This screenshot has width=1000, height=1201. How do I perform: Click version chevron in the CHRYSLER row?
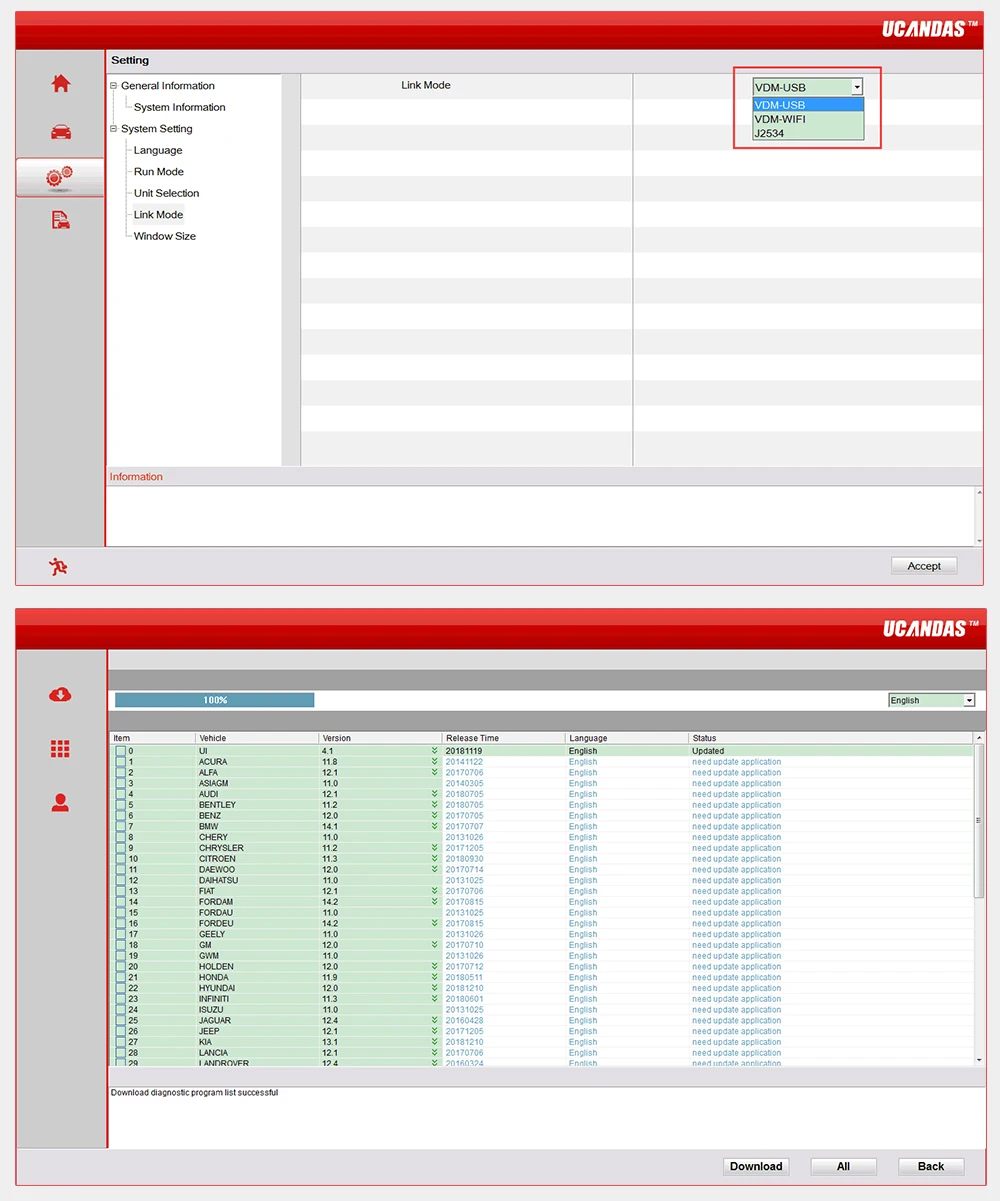(435, 848)
